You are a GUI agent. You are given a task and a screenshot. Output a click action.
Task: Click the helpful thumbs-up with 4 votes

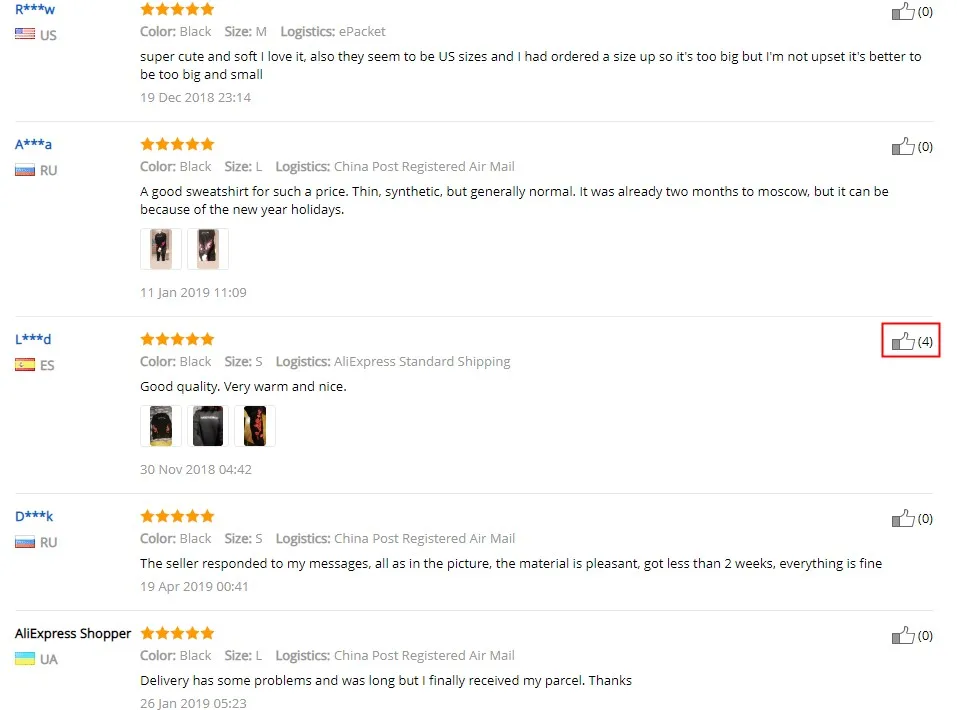(x=903, y=341)
